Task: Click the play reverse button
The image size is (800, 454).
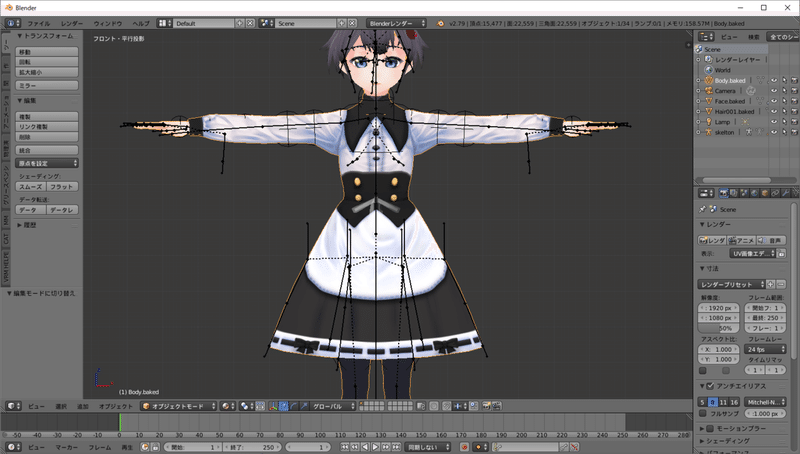Action: (365, 447)
